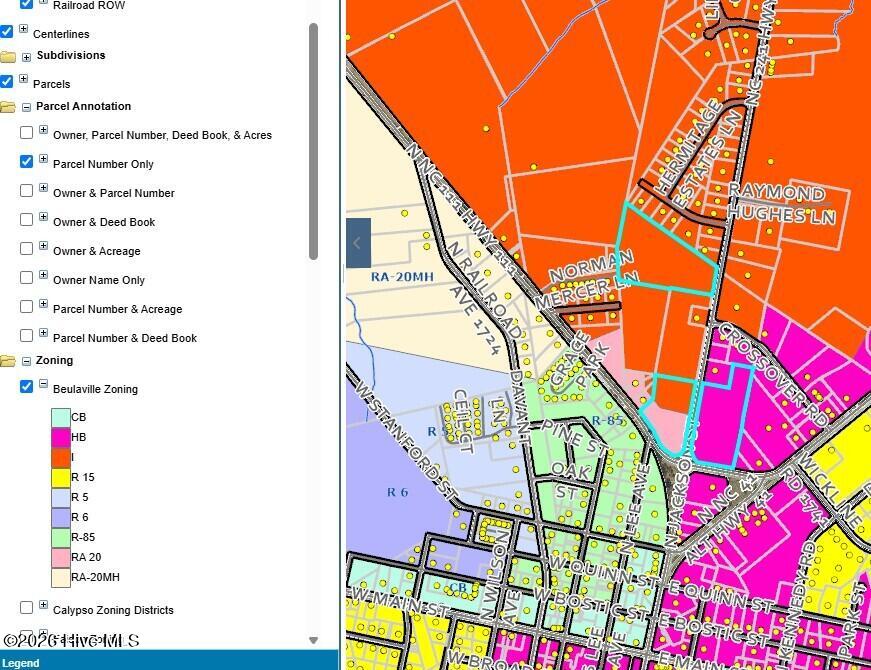Click the R 6 zoning swatch
871x670 pixels.
[61, 517]
